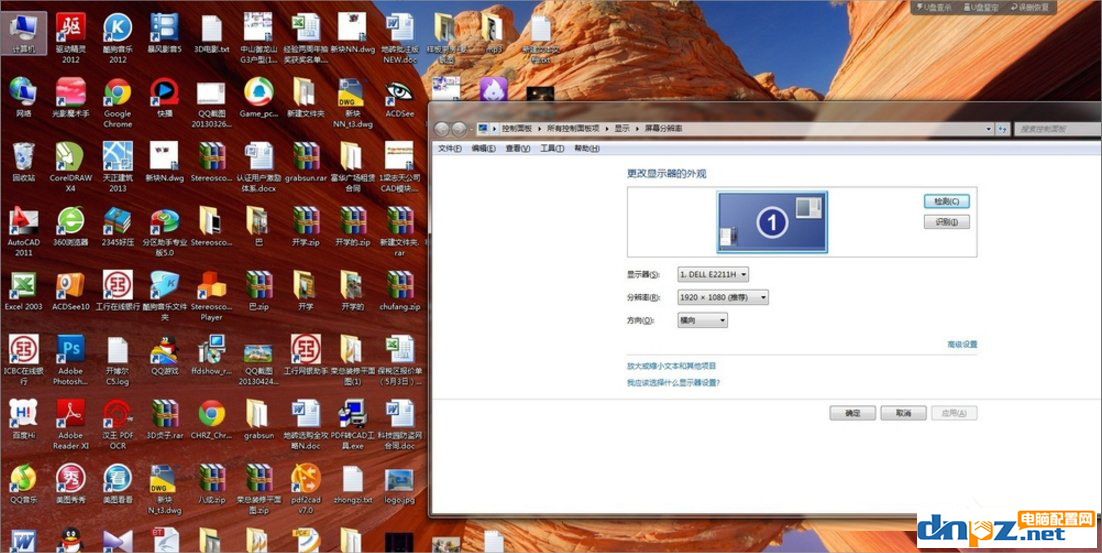The height and width of the screenshot is (553, 1102).
Task: Open the 查看(V) menu
Action: [x=518, y=149]
